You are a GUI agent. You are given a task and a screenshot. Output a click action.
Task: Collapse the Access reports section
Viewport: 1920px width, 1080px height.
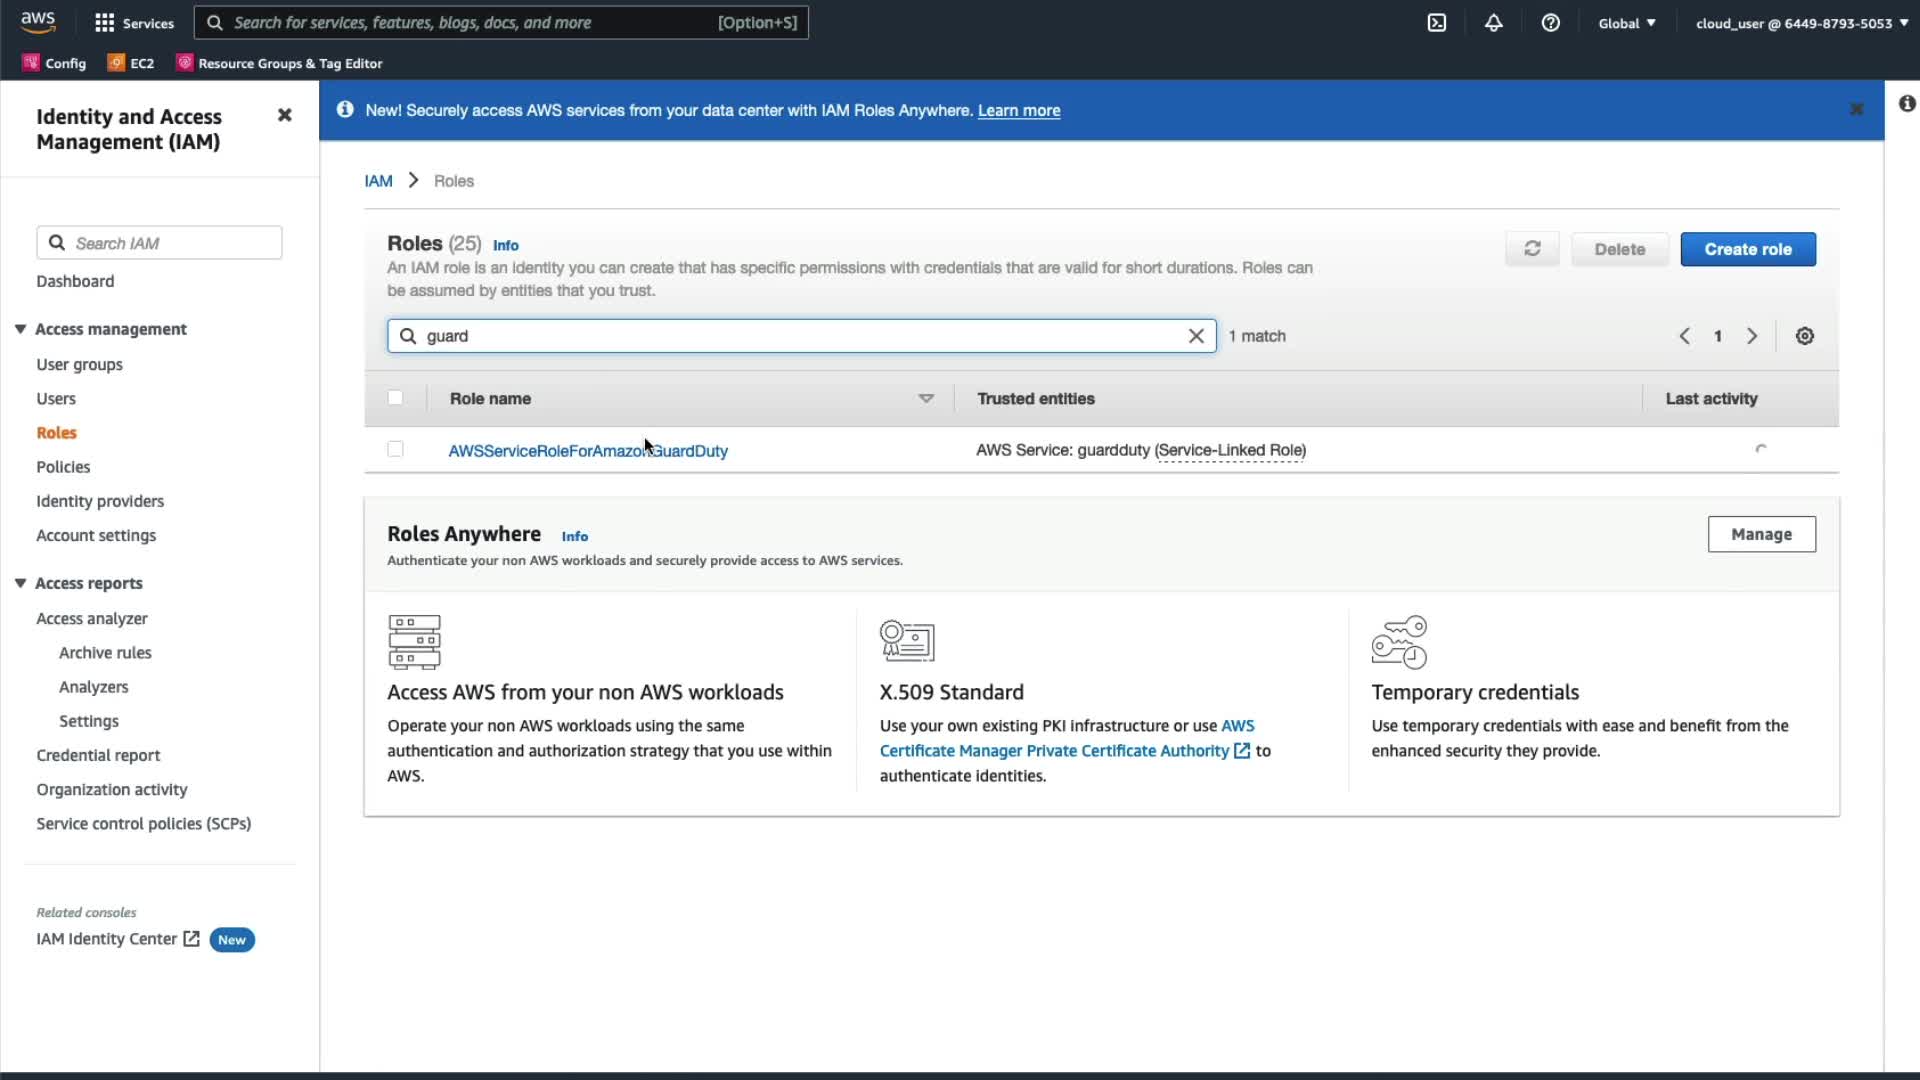20,583
